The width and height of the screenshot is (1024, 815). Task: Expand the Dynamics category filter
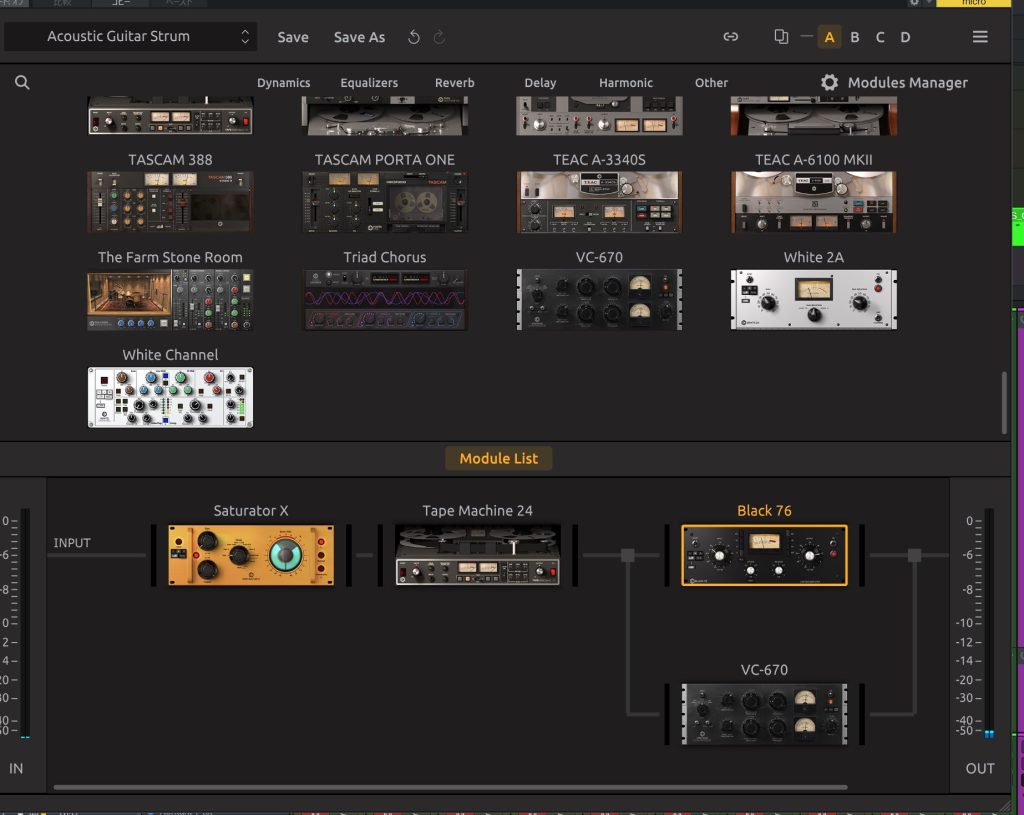coord(283,83)
